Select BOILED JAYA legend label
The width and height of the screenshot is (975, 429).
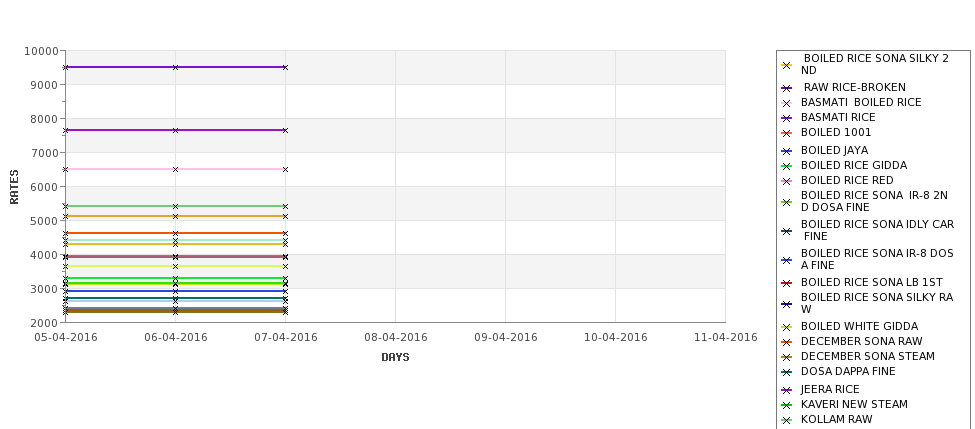[834, 150]
